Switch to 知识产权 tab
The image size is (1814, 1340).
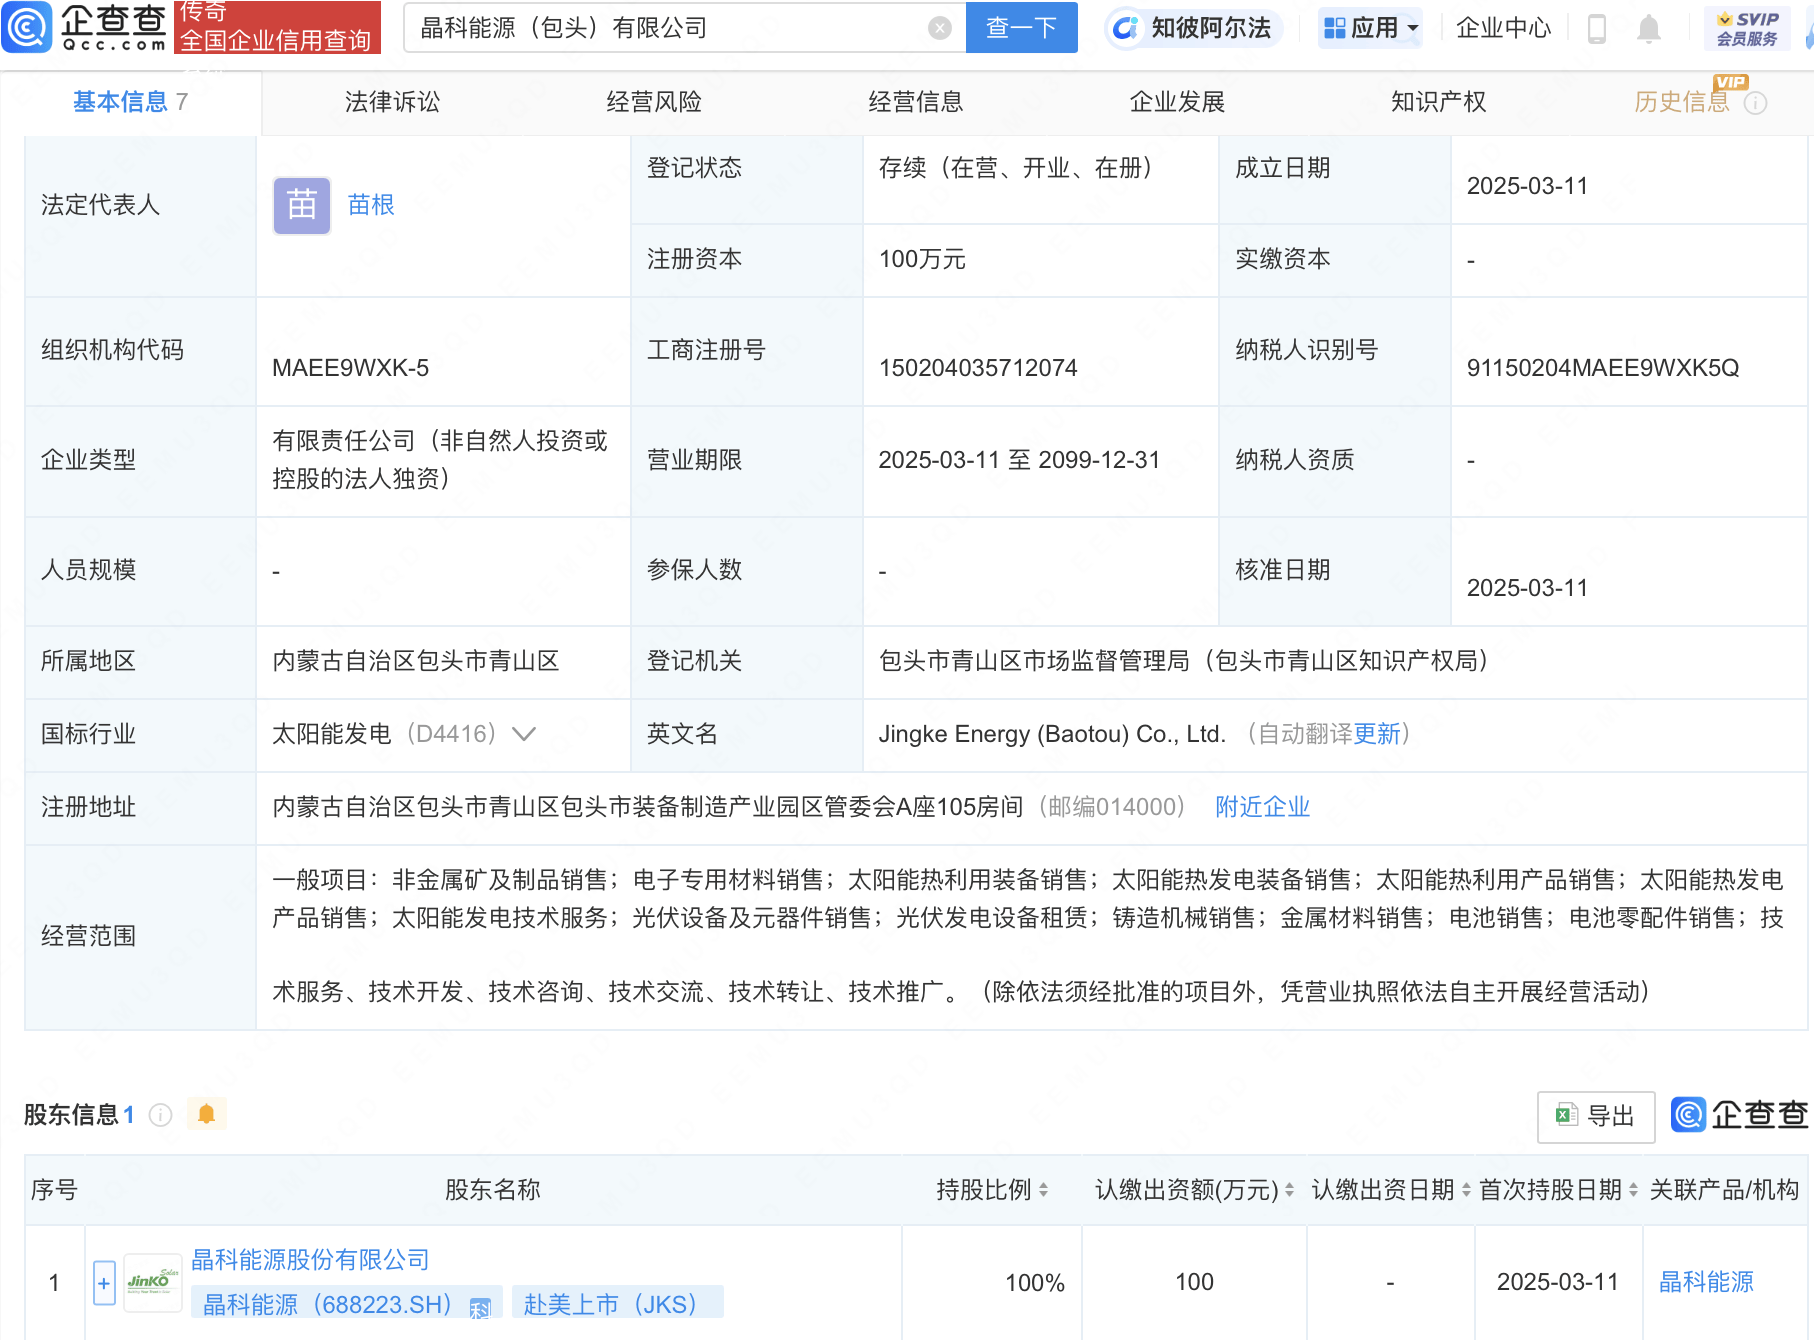(1439, 102)
